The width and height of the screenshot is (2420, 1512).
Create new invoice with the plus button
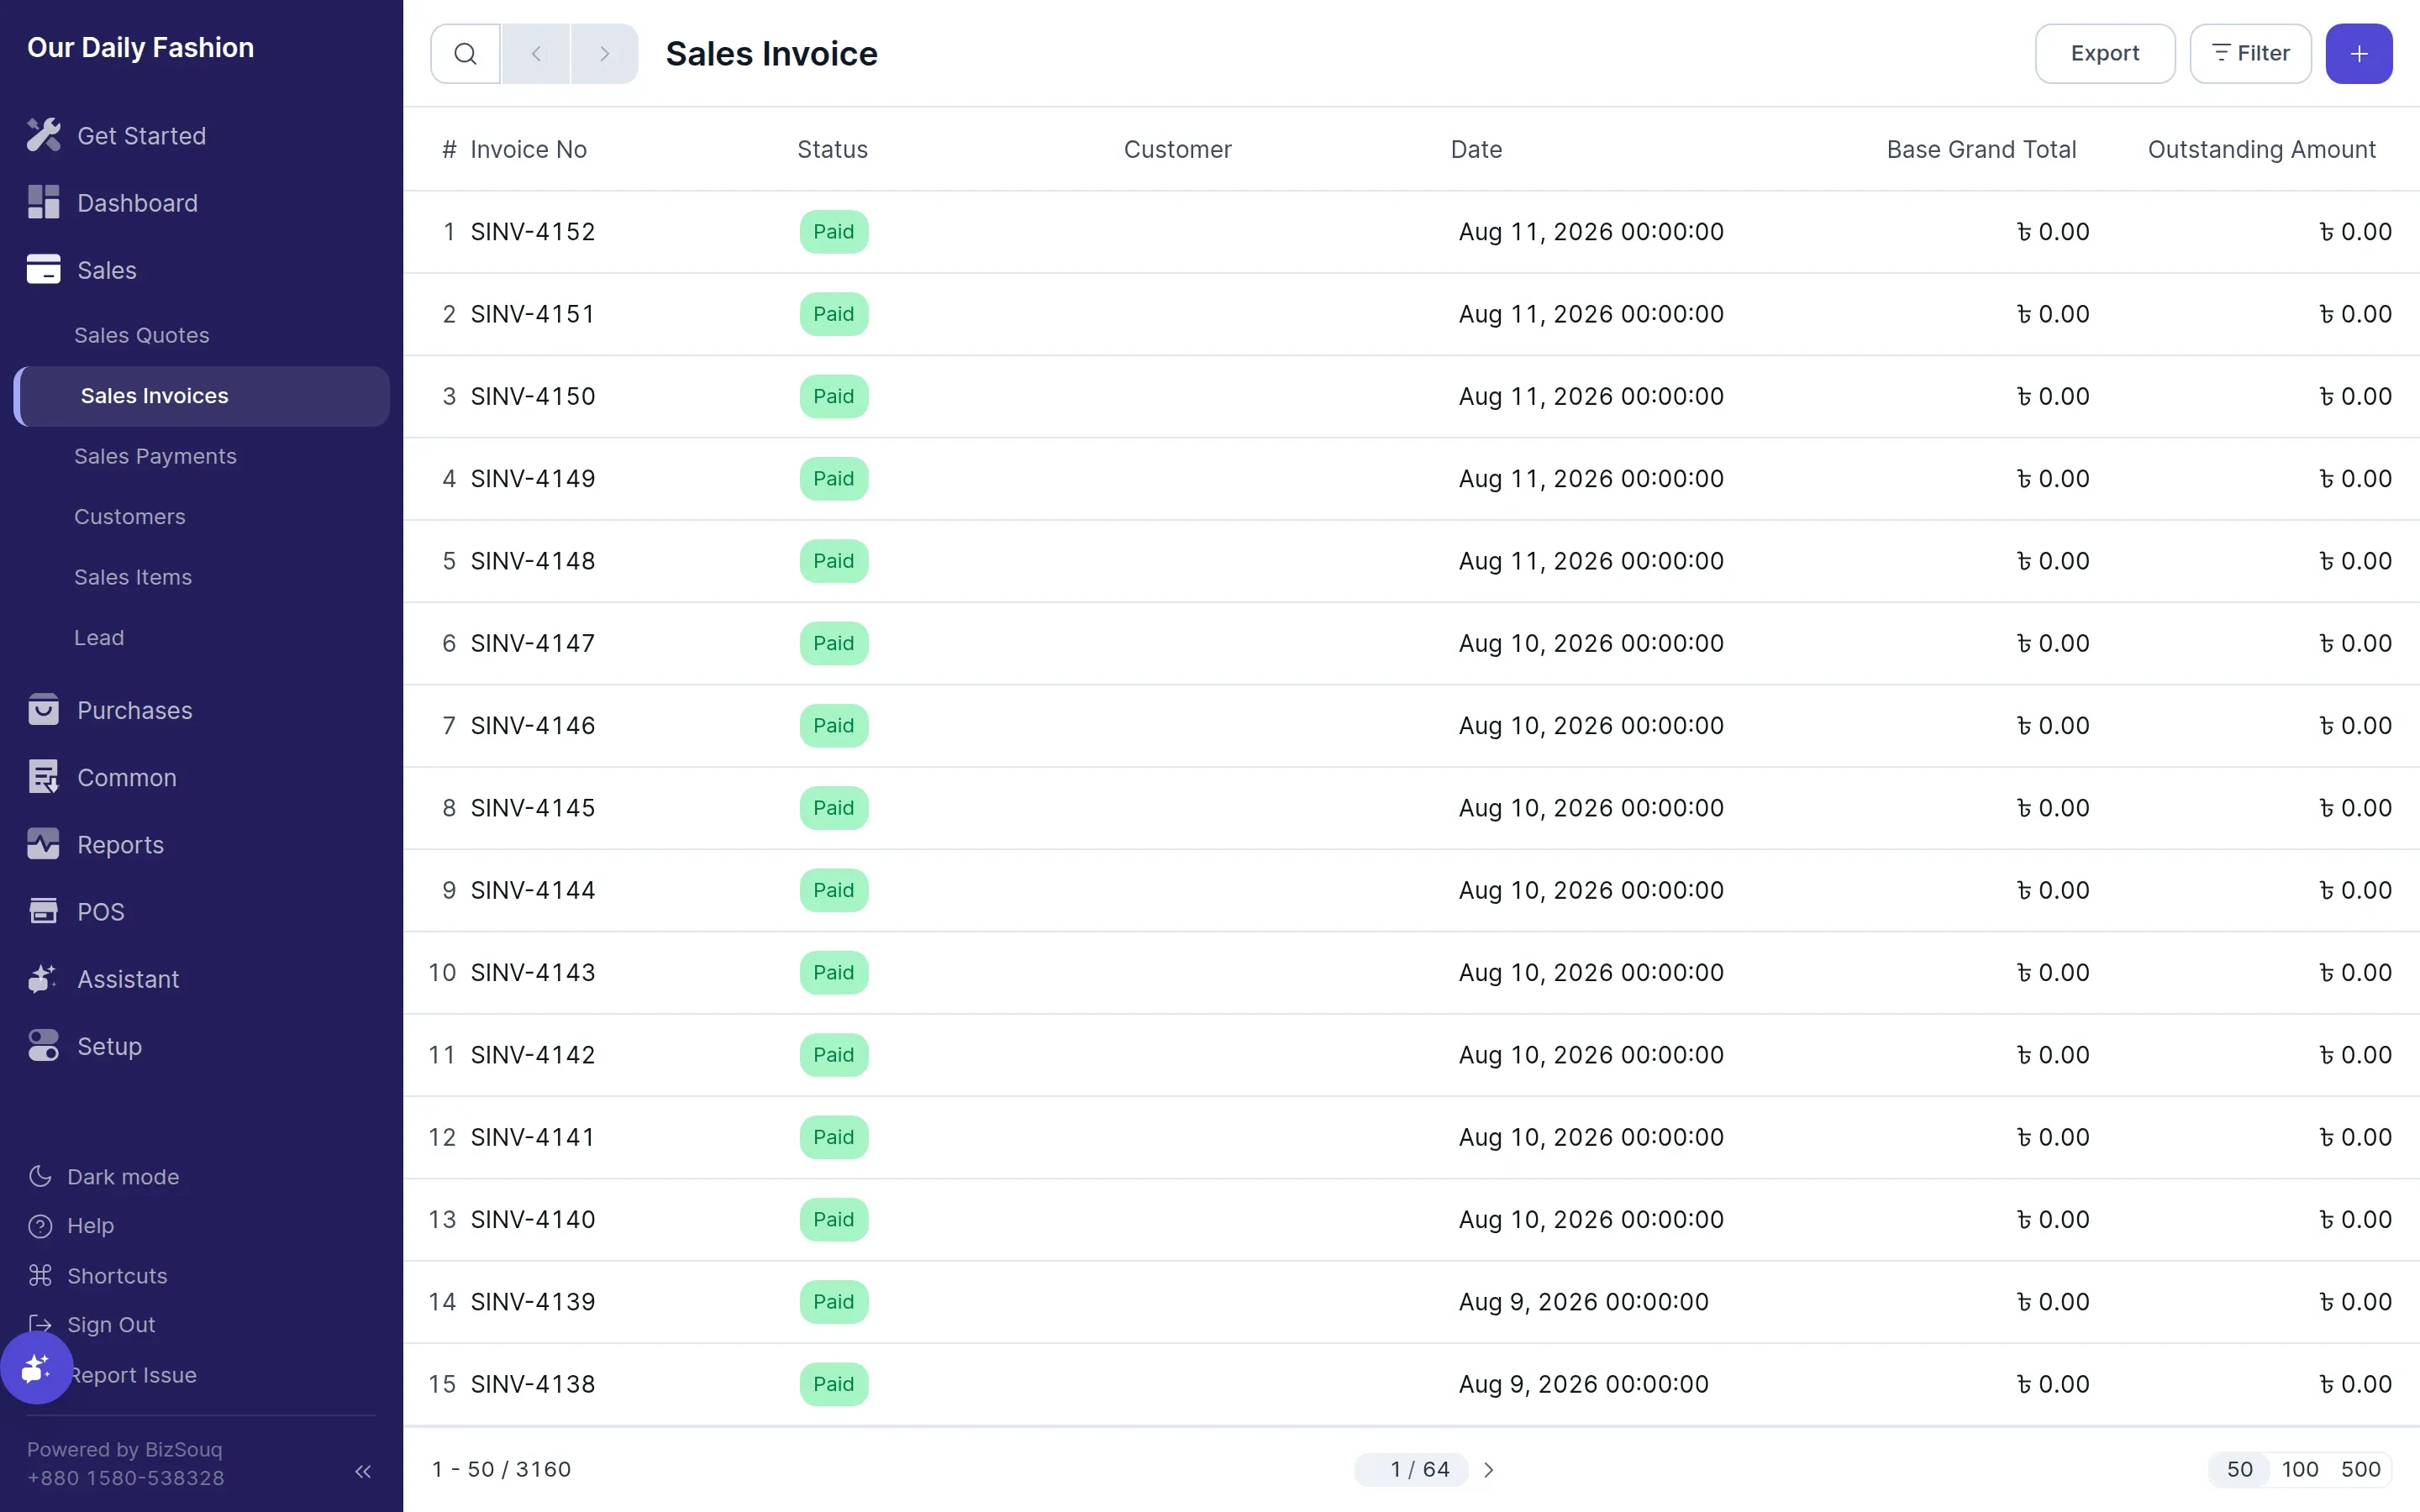click(2358, 54)
